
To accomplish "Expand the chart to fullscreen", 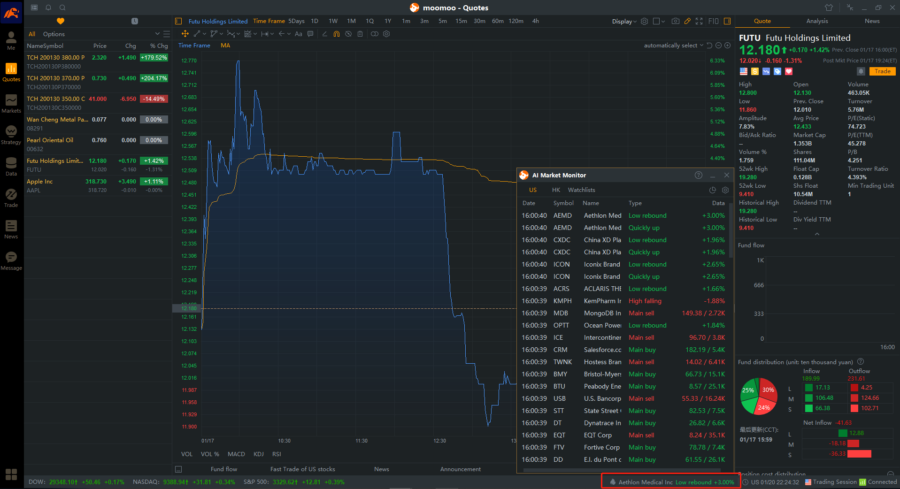I will pos(699,21).
